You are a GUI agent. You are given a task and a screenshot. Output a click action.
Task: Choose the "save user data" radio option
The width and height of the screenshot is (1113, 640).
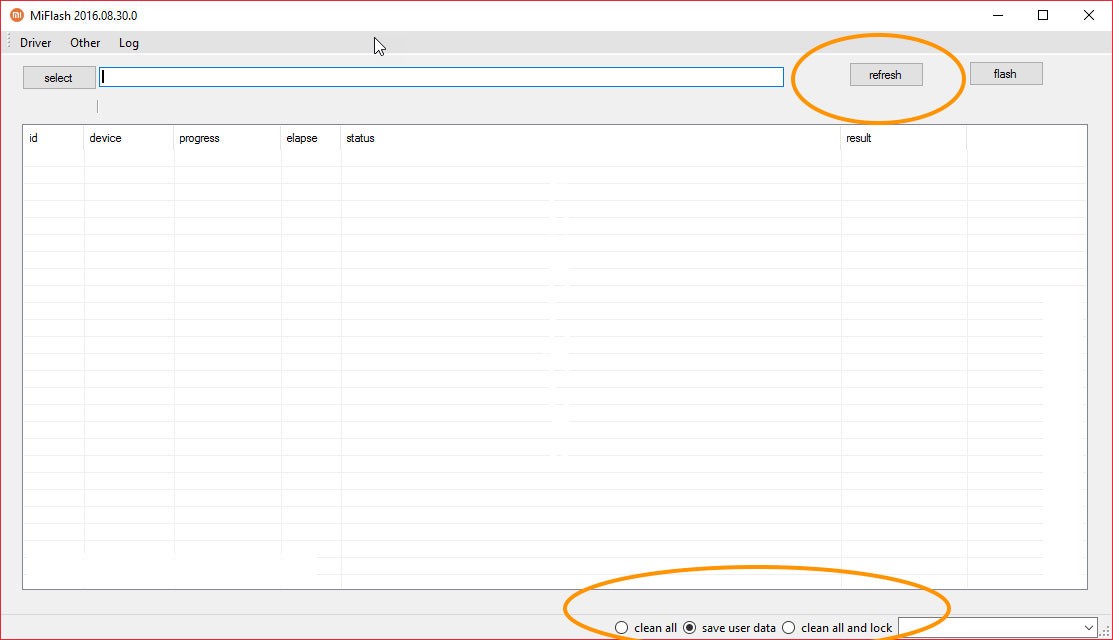pyautogui.click(x=690, y=628)
